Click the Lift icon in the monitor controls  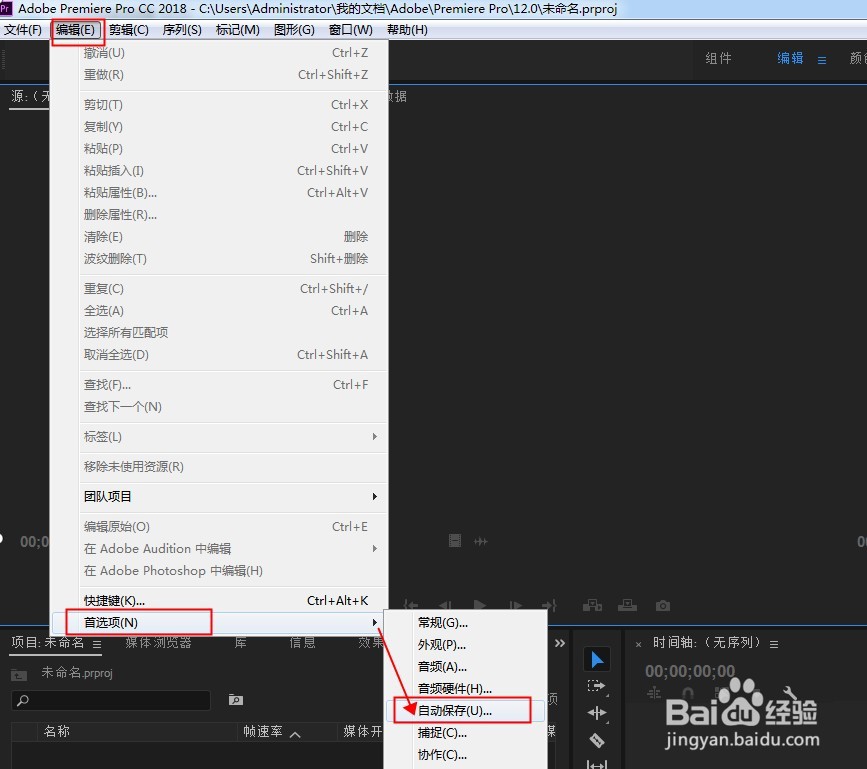click(592, 605)
